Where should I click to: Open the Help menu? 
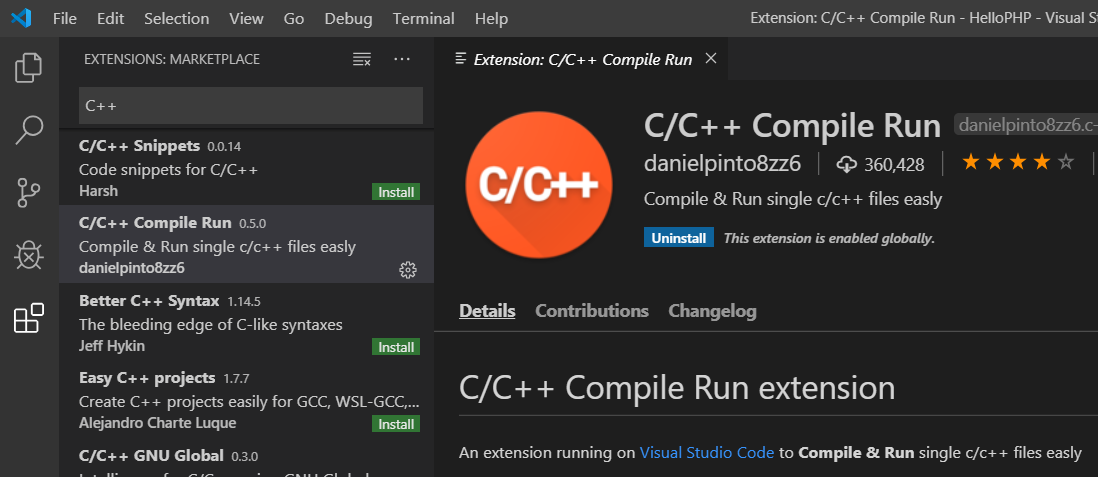click(491, 18)
